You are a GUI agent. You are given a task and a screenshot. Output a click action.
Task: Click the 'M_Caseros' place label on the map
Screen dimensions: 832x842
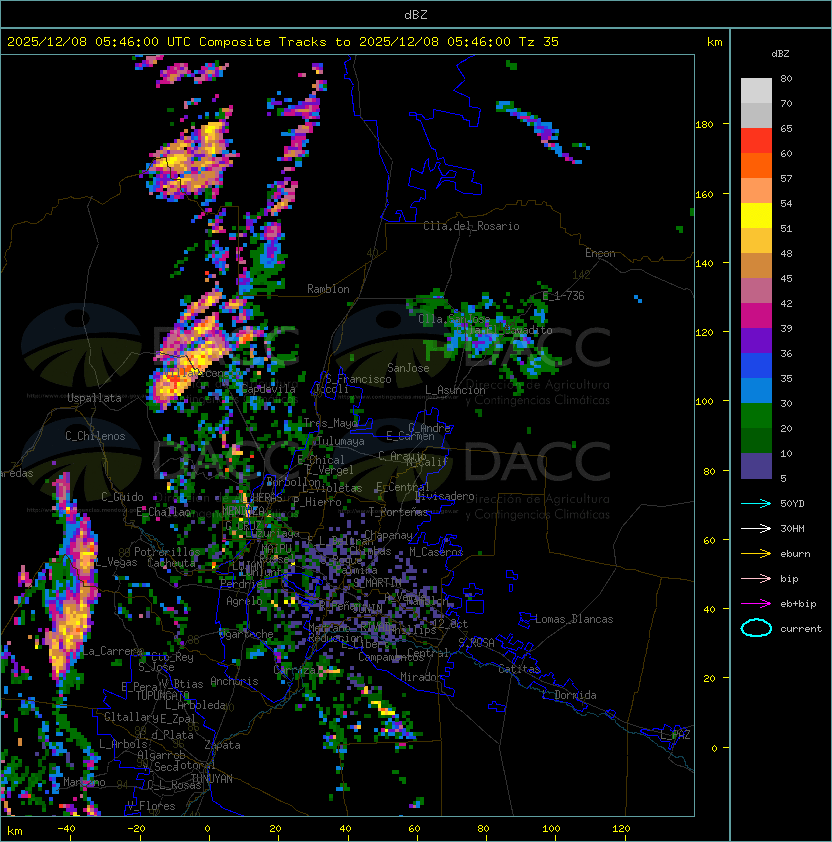[436, 552]
